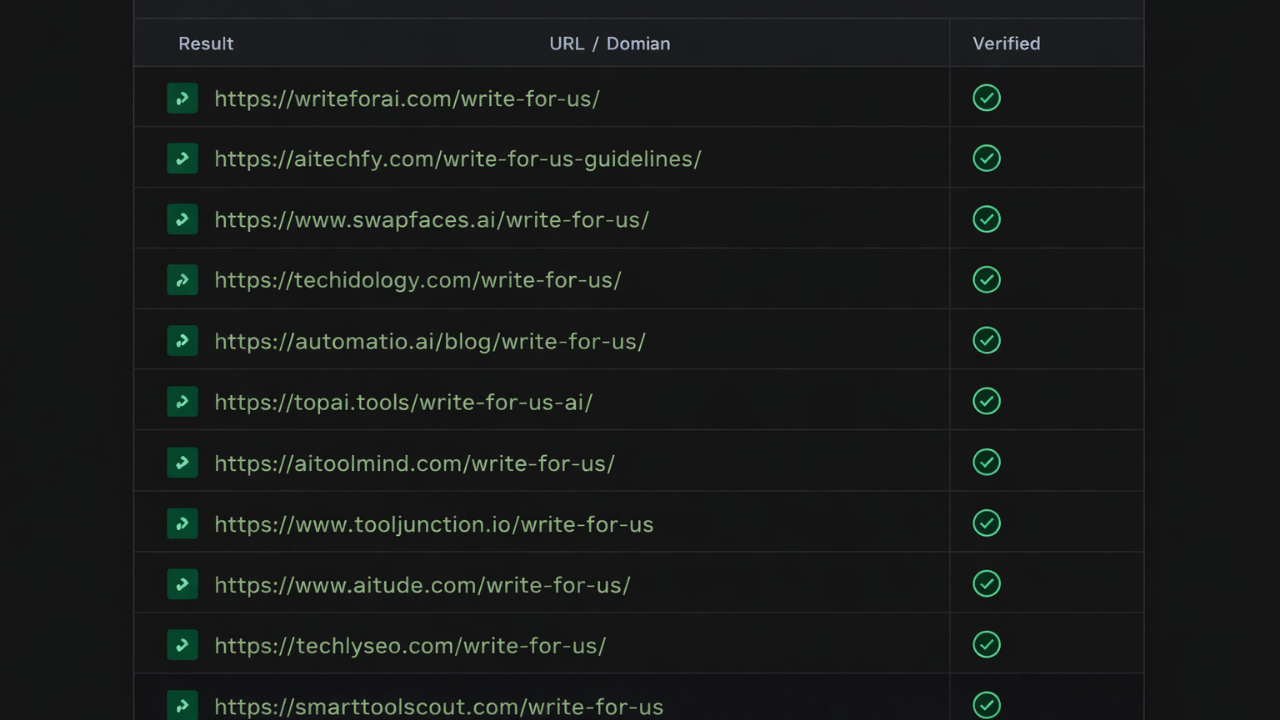Visit the tooljunction.io write-for-us URL

434,524
